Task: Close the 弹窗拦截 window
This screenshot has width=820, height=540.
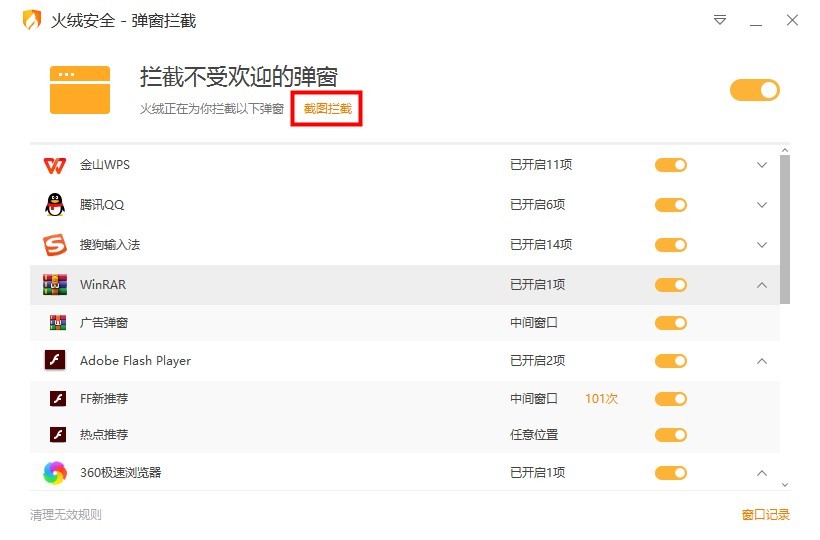Action: coord(792,20)
